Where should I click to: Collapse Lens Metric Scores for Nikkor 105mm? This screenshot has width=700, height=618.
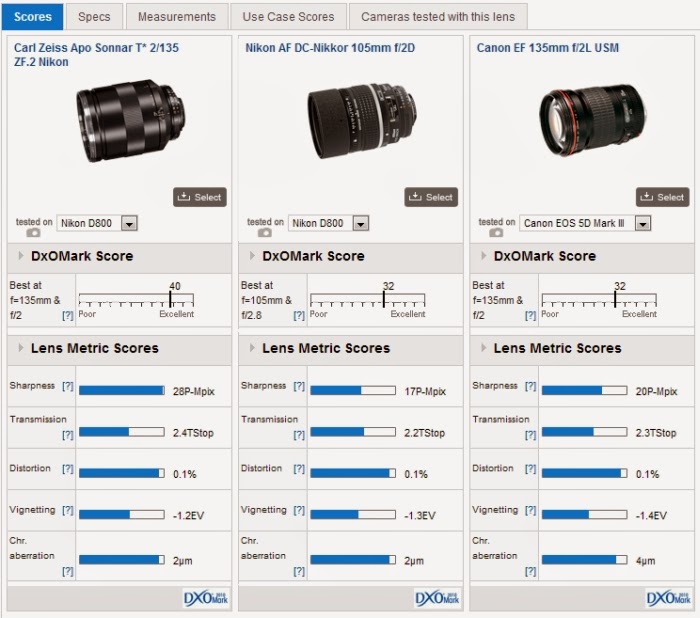[x=252, y=348]
